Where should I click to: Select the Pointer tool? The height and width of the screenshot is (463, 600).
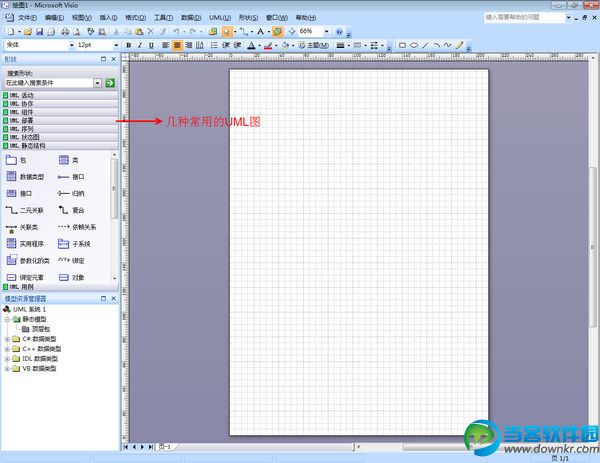[227, 32]
